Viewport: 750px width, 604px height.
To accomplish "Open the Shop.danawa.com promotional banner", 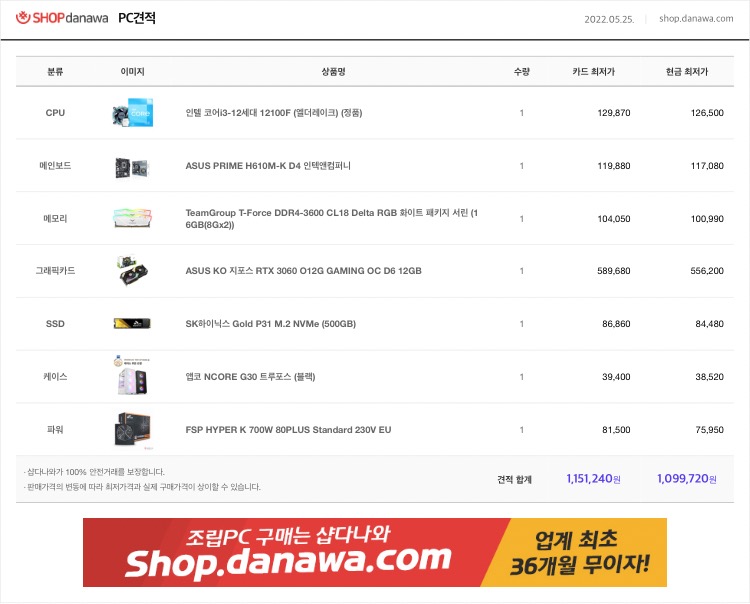I will 375,552.
